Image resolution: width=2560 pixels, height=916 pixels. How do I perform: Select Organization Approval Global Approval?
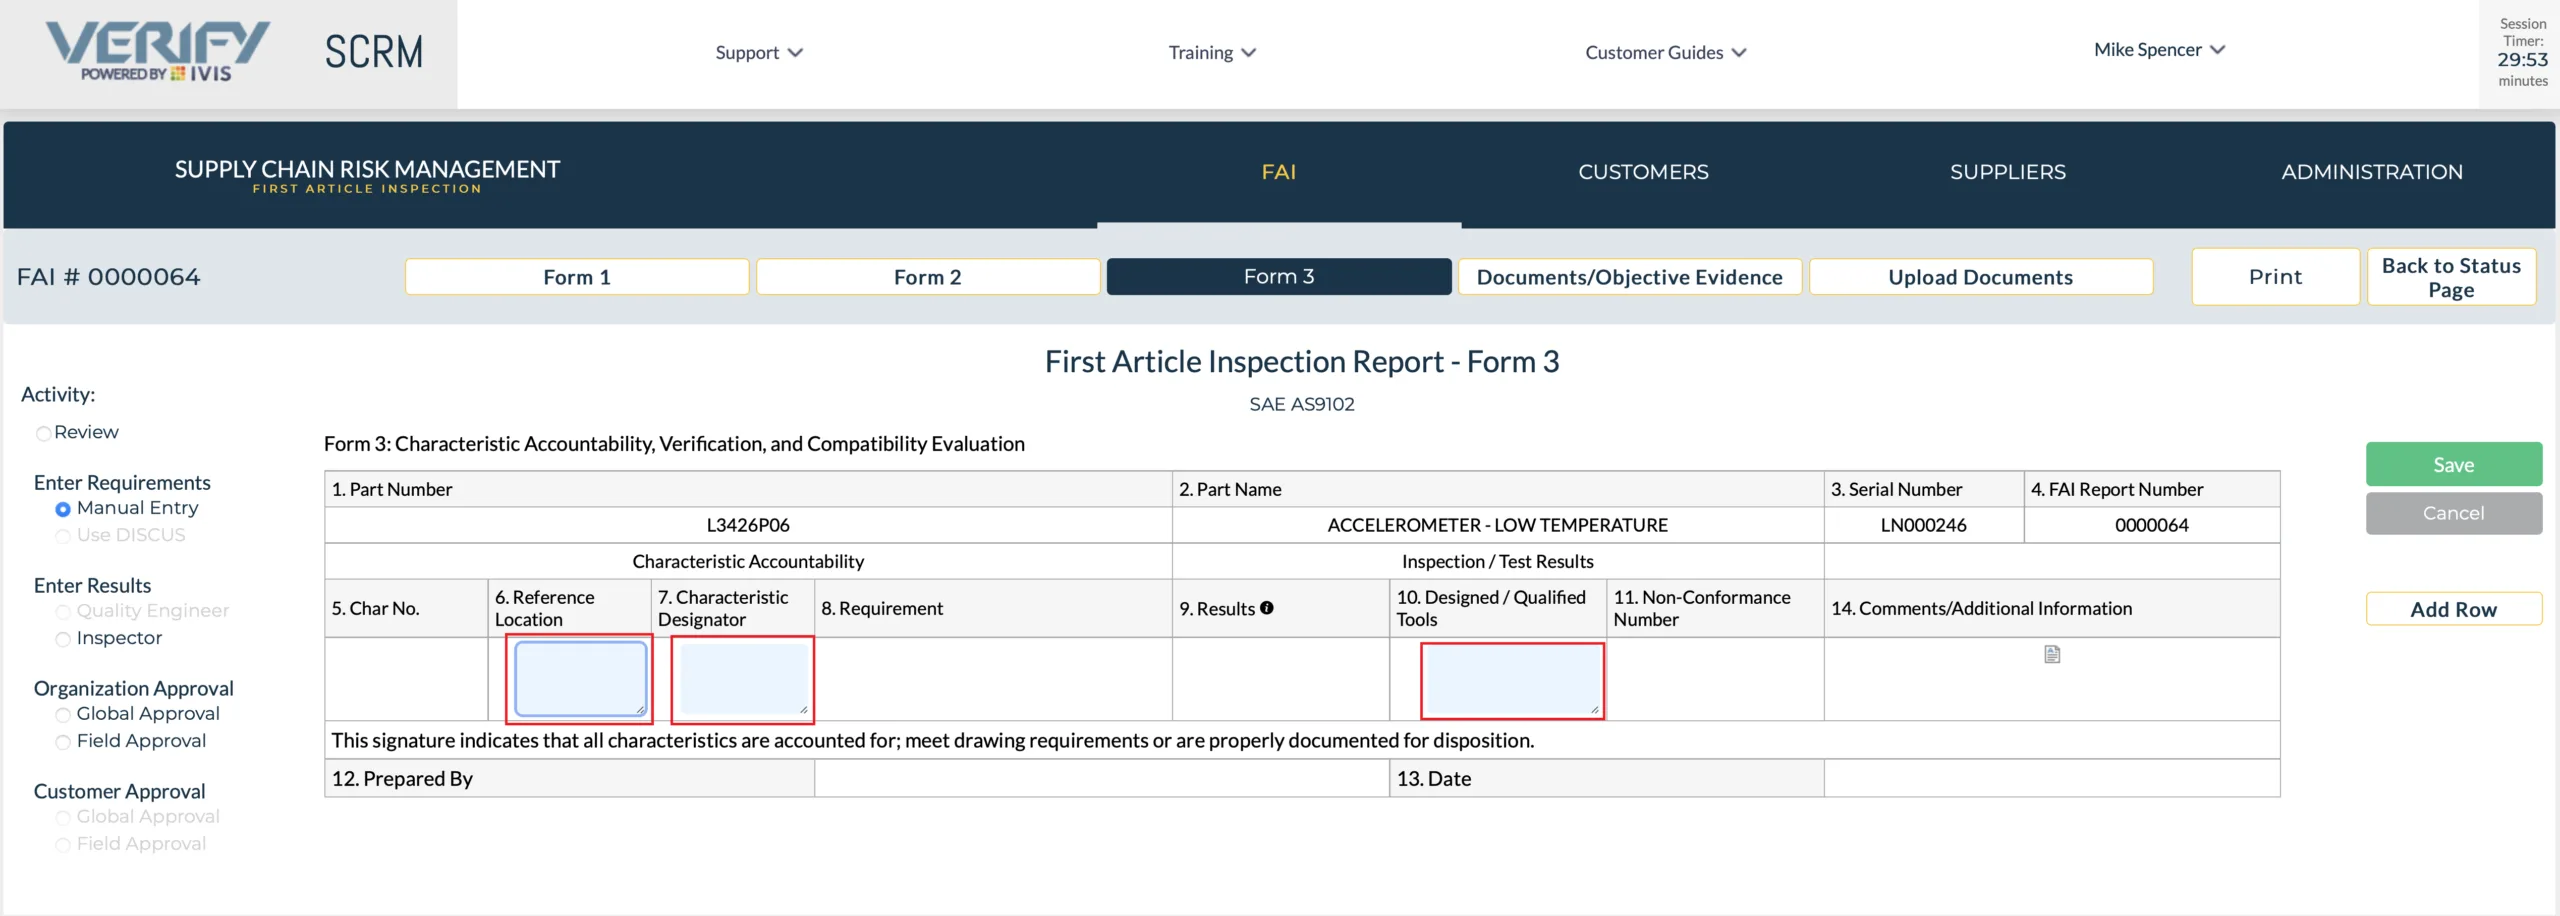coord(63,714)
